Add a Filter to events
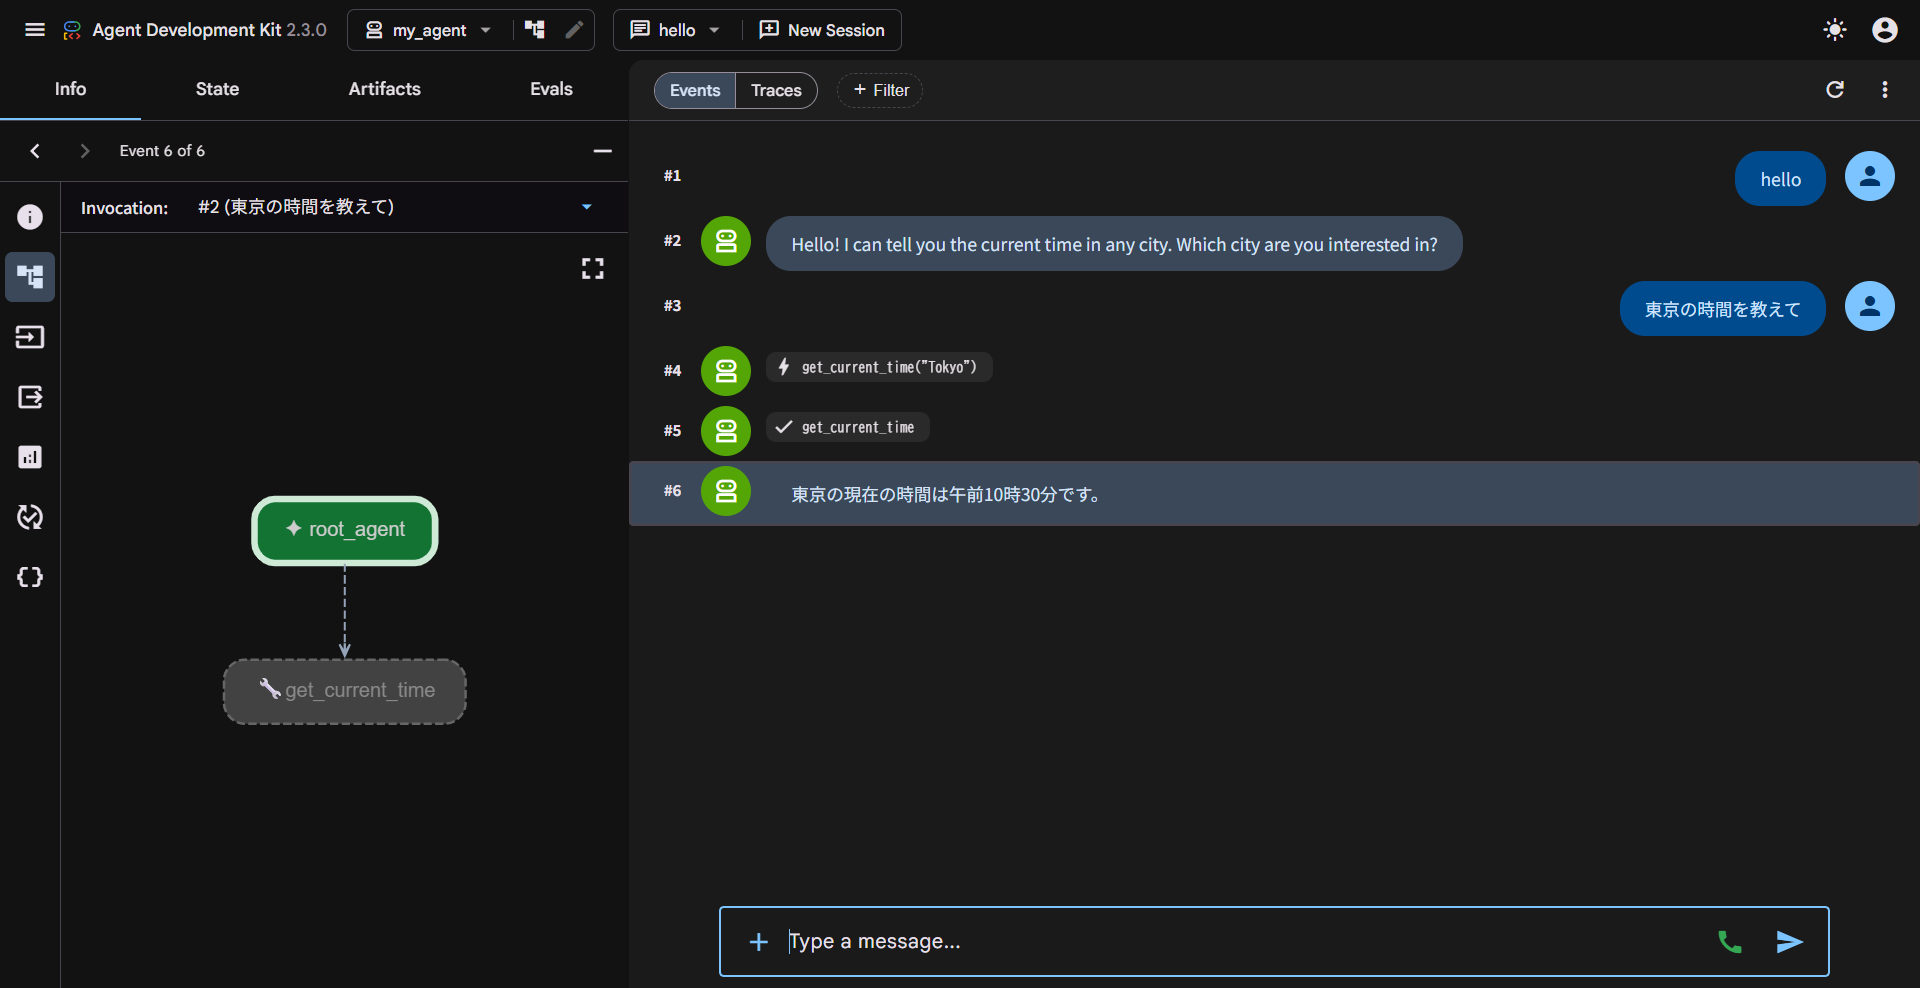 pos(880,90)
